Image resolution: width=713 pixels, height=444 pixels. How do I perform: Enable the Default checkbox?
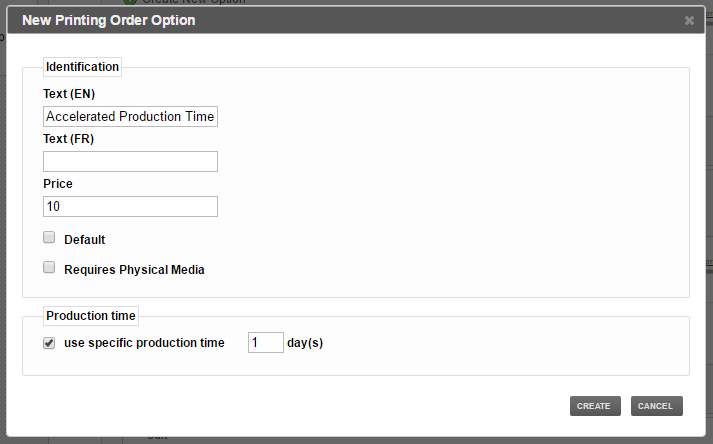click(x=49, y=237)
